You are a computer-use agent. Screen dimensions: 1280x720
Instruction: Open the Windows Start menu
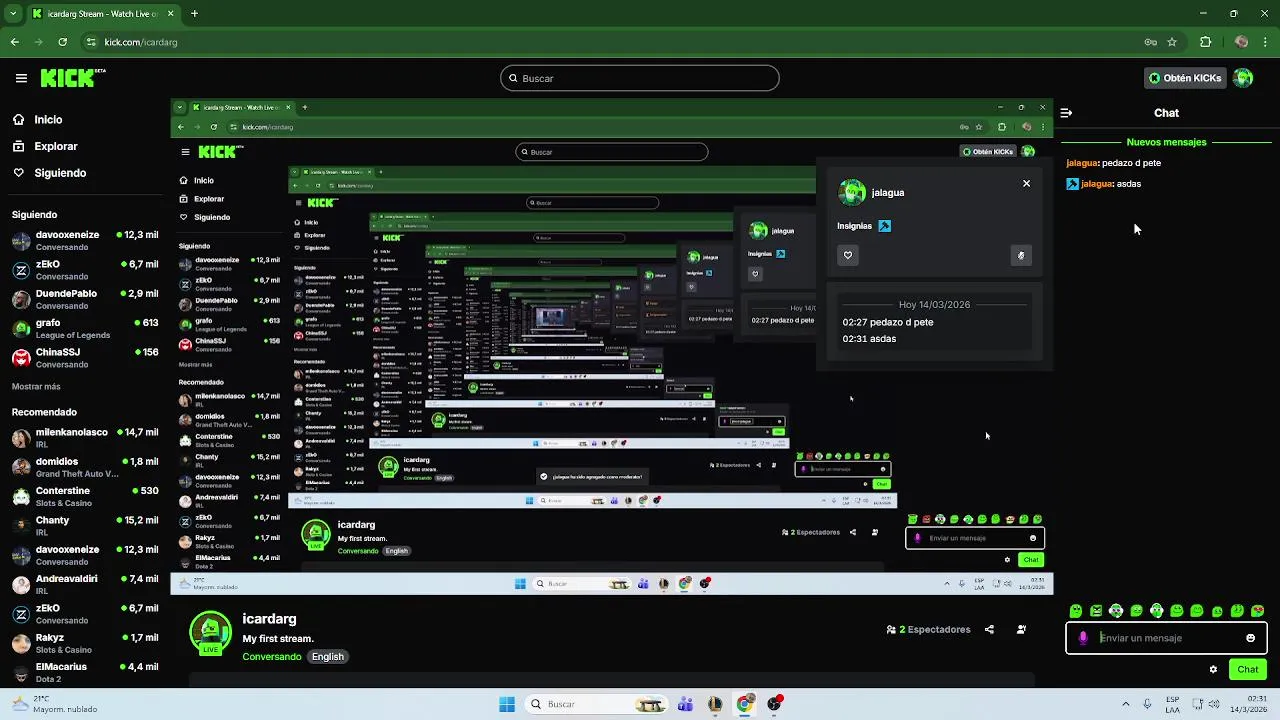pyautogui.click(x=507, y=704)
